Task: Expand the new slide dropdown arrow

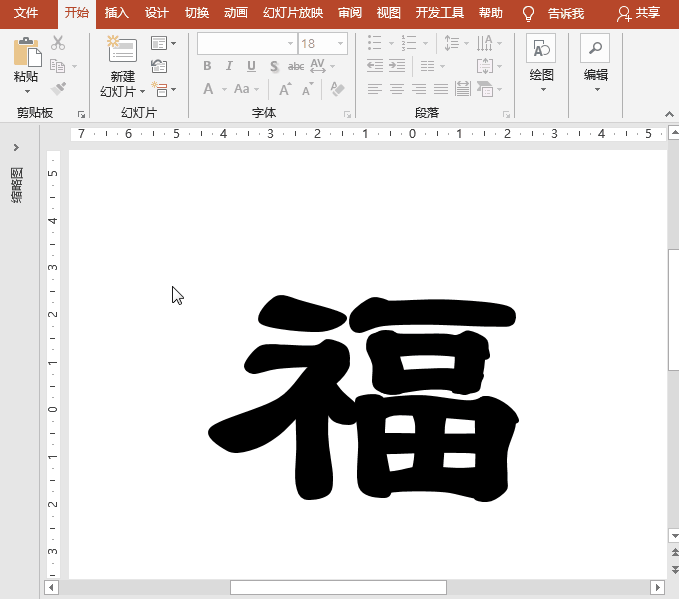Action: click(x=142, y=91)
